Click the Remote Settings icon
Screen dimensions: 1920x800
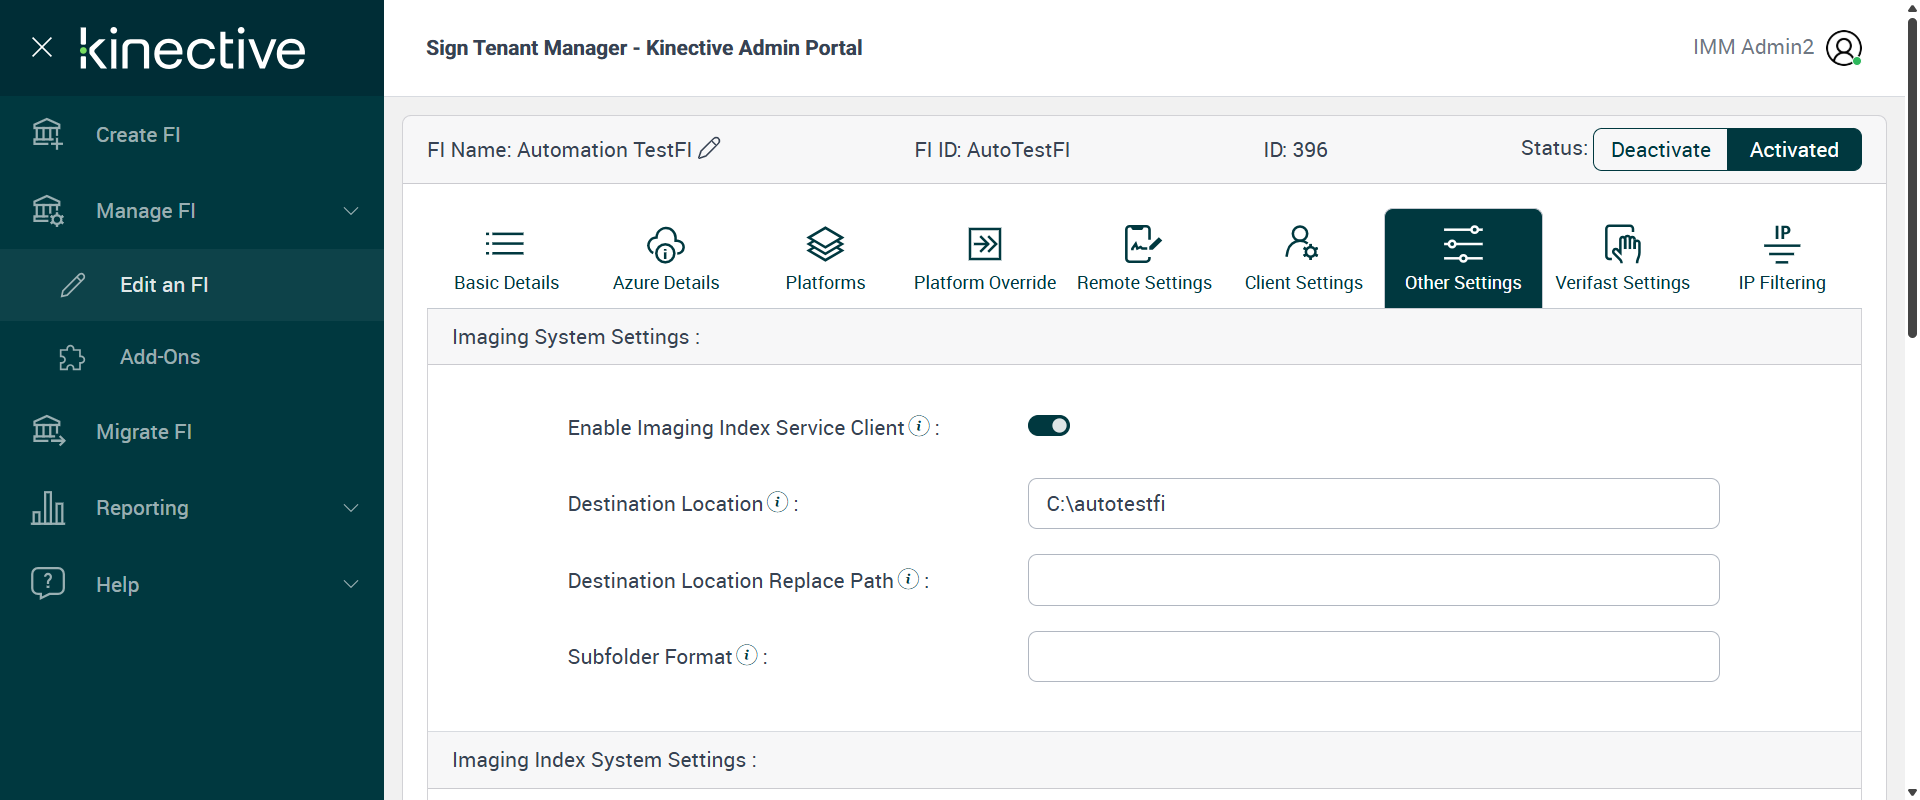click(x=1143, y=244)
